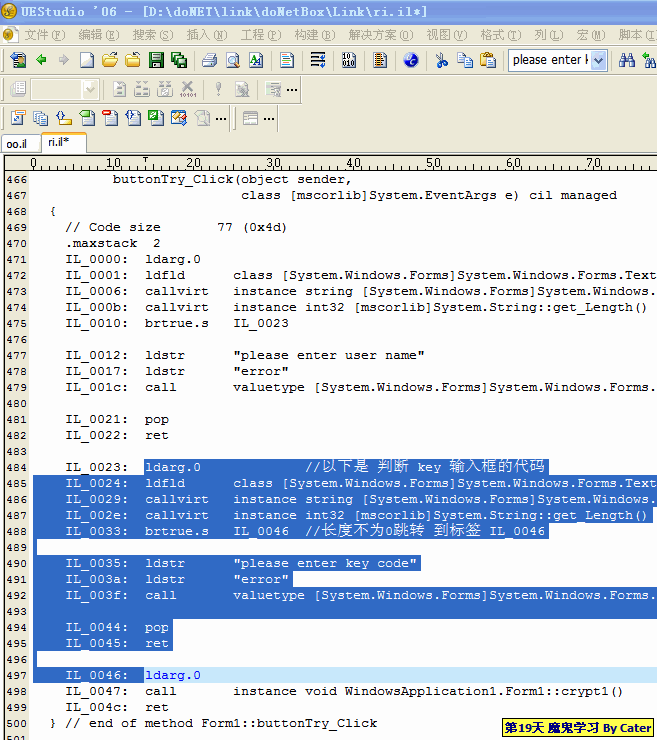The image size is (657, 740).
Task: Click the second yellow folder icon
Action: [x=133, y=60]
